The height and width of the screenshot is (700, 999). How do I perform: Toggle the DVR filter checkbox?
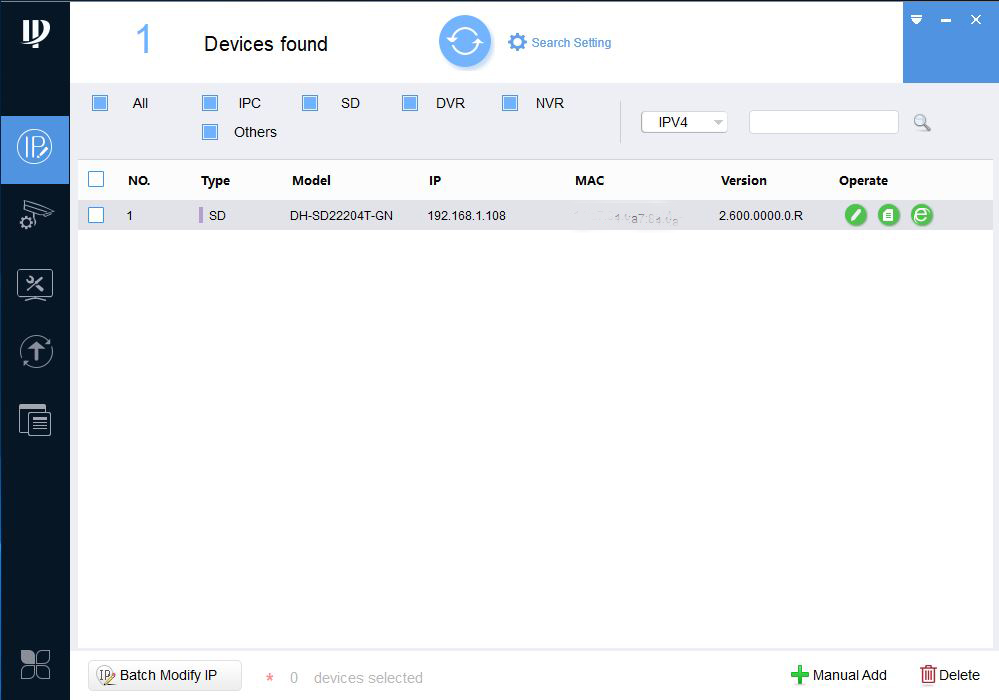point(410,103)
